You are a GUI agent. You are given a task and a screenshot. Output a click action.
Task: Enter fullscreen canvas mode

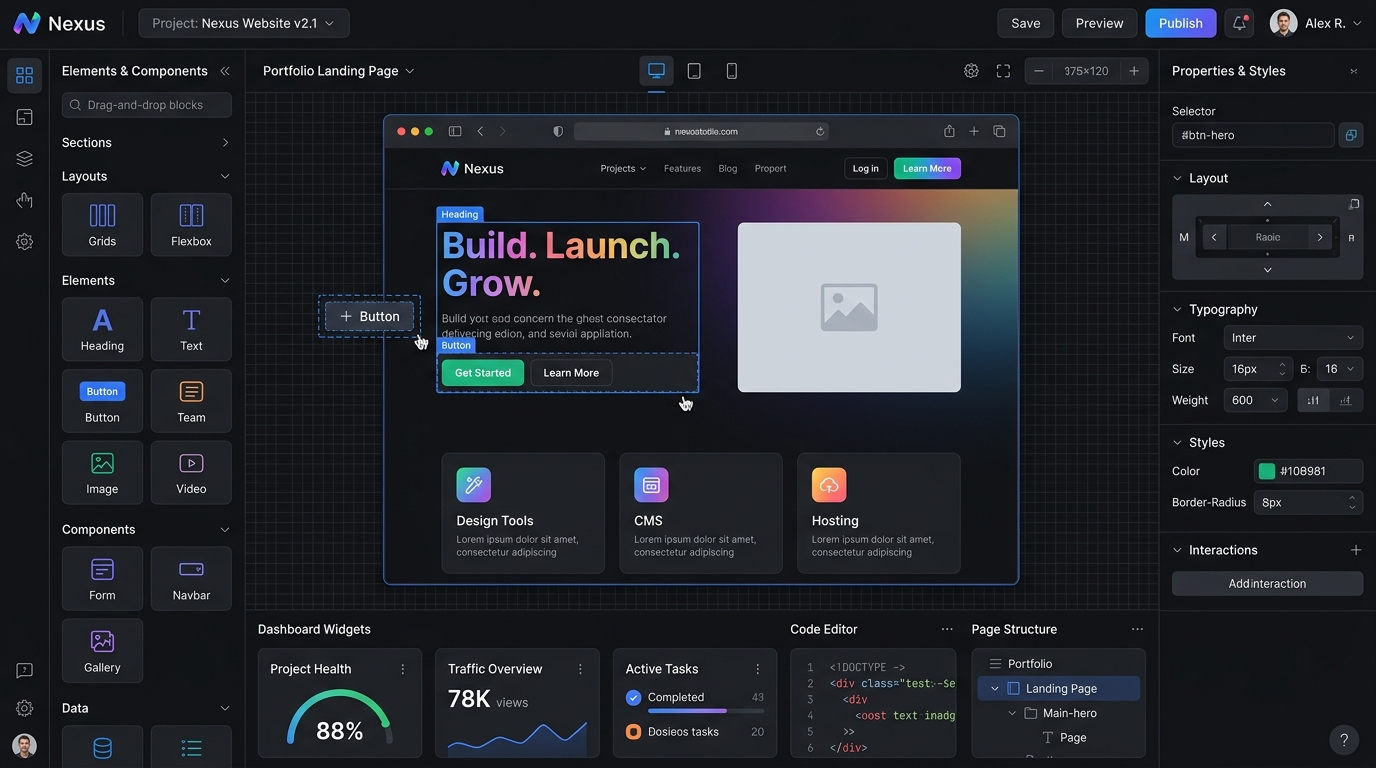(x=1003, y=71)
